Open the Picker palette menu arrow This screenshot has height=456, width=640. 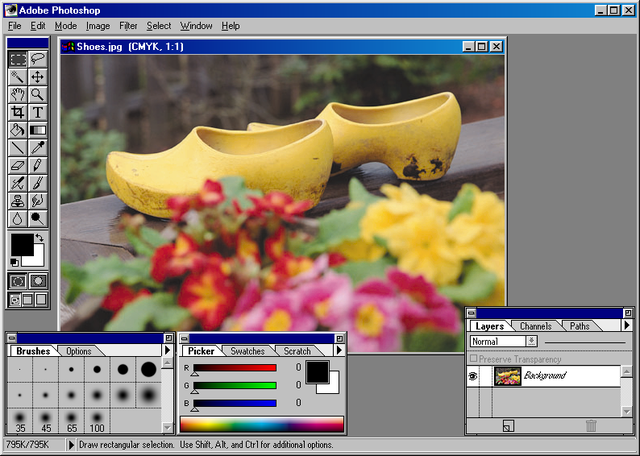339,350
